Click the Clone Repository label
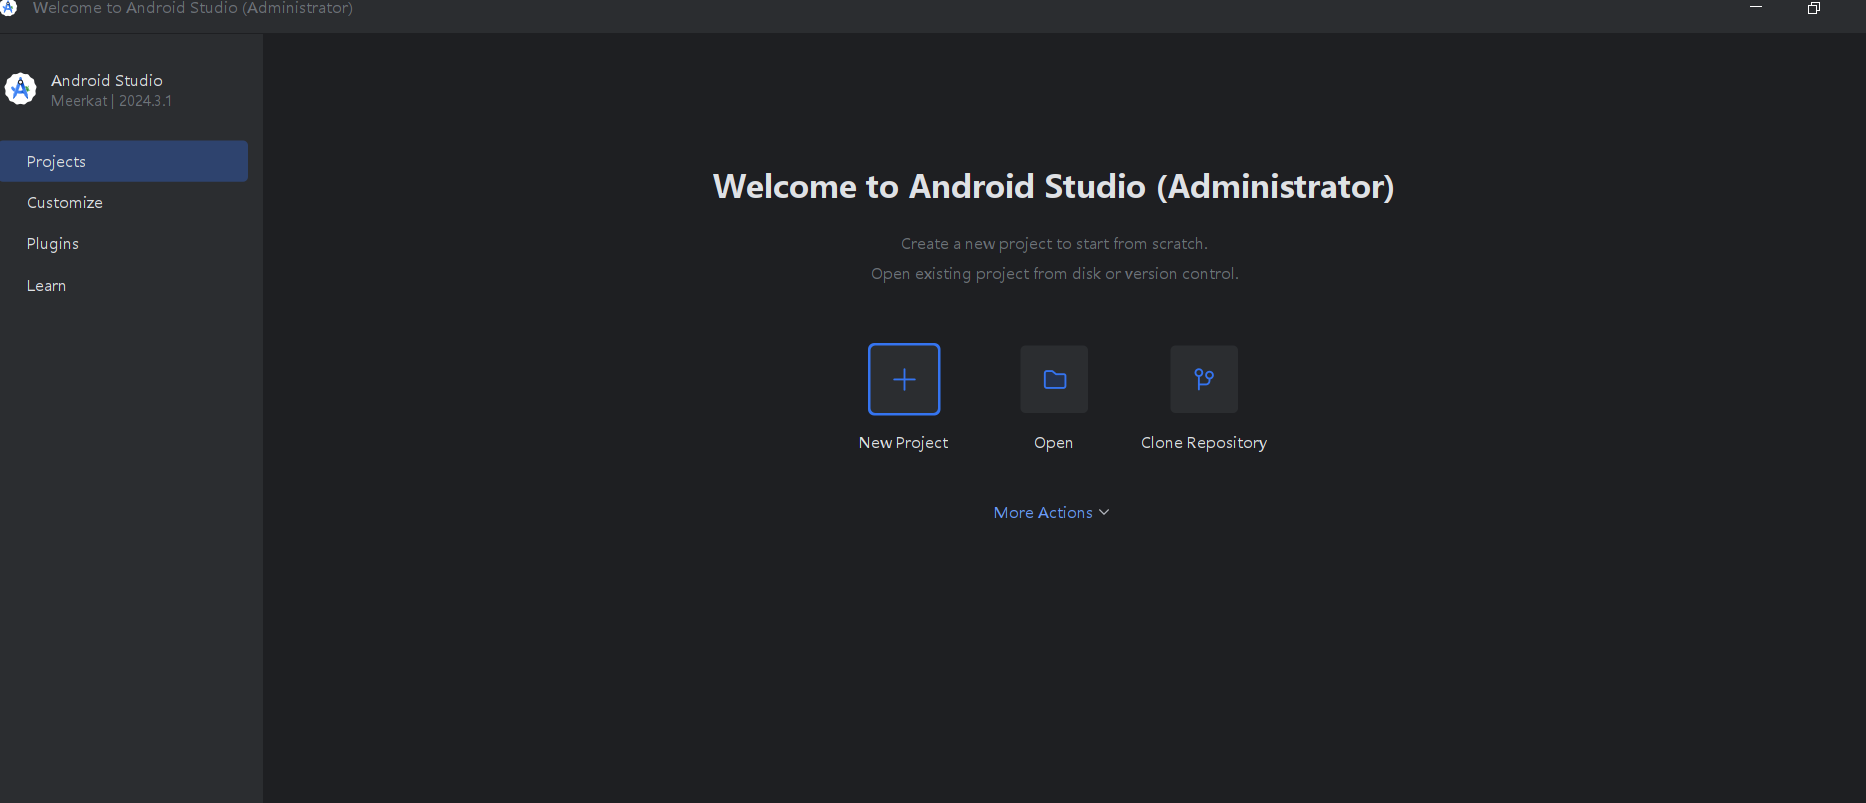Screen dimensions: 1866x803 (x=1204, y=443)
